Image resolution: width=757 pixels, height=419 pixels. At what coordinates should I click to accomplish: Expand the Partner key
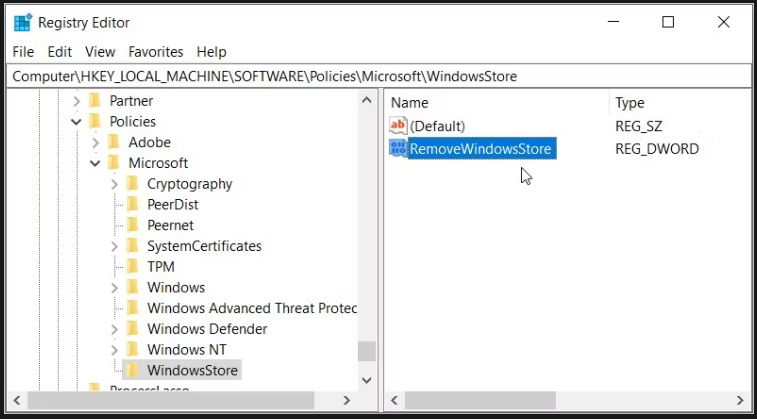point(76,101)
